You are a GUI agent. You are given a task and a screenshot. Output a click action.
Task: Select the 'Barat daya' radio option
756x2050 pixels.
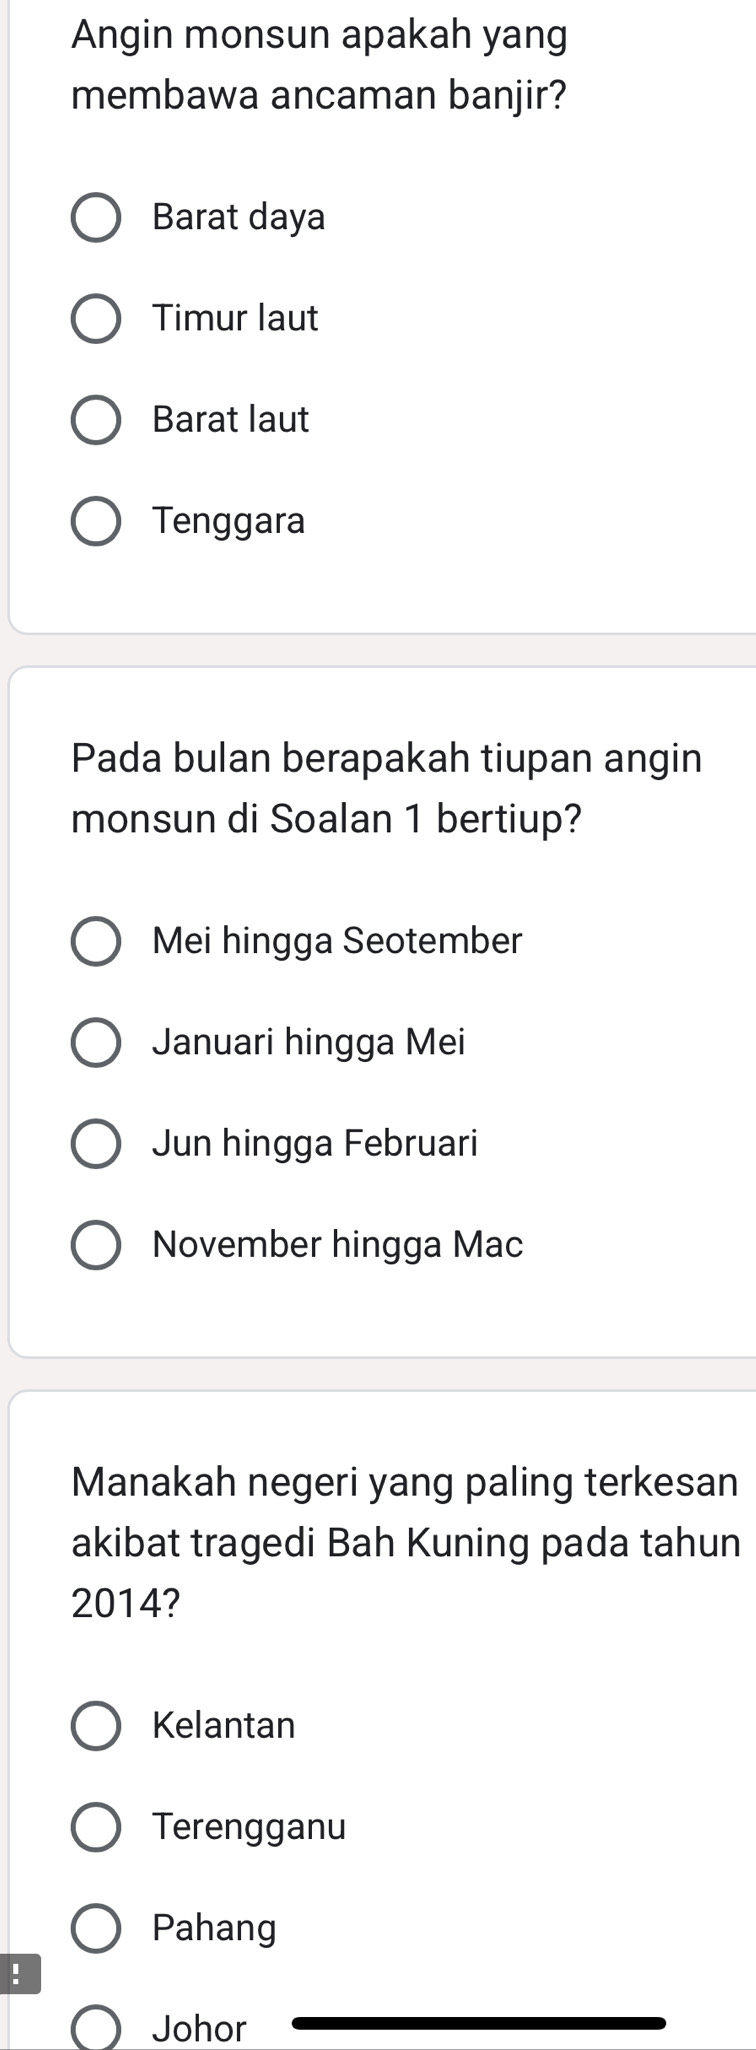tap(96, 218)
